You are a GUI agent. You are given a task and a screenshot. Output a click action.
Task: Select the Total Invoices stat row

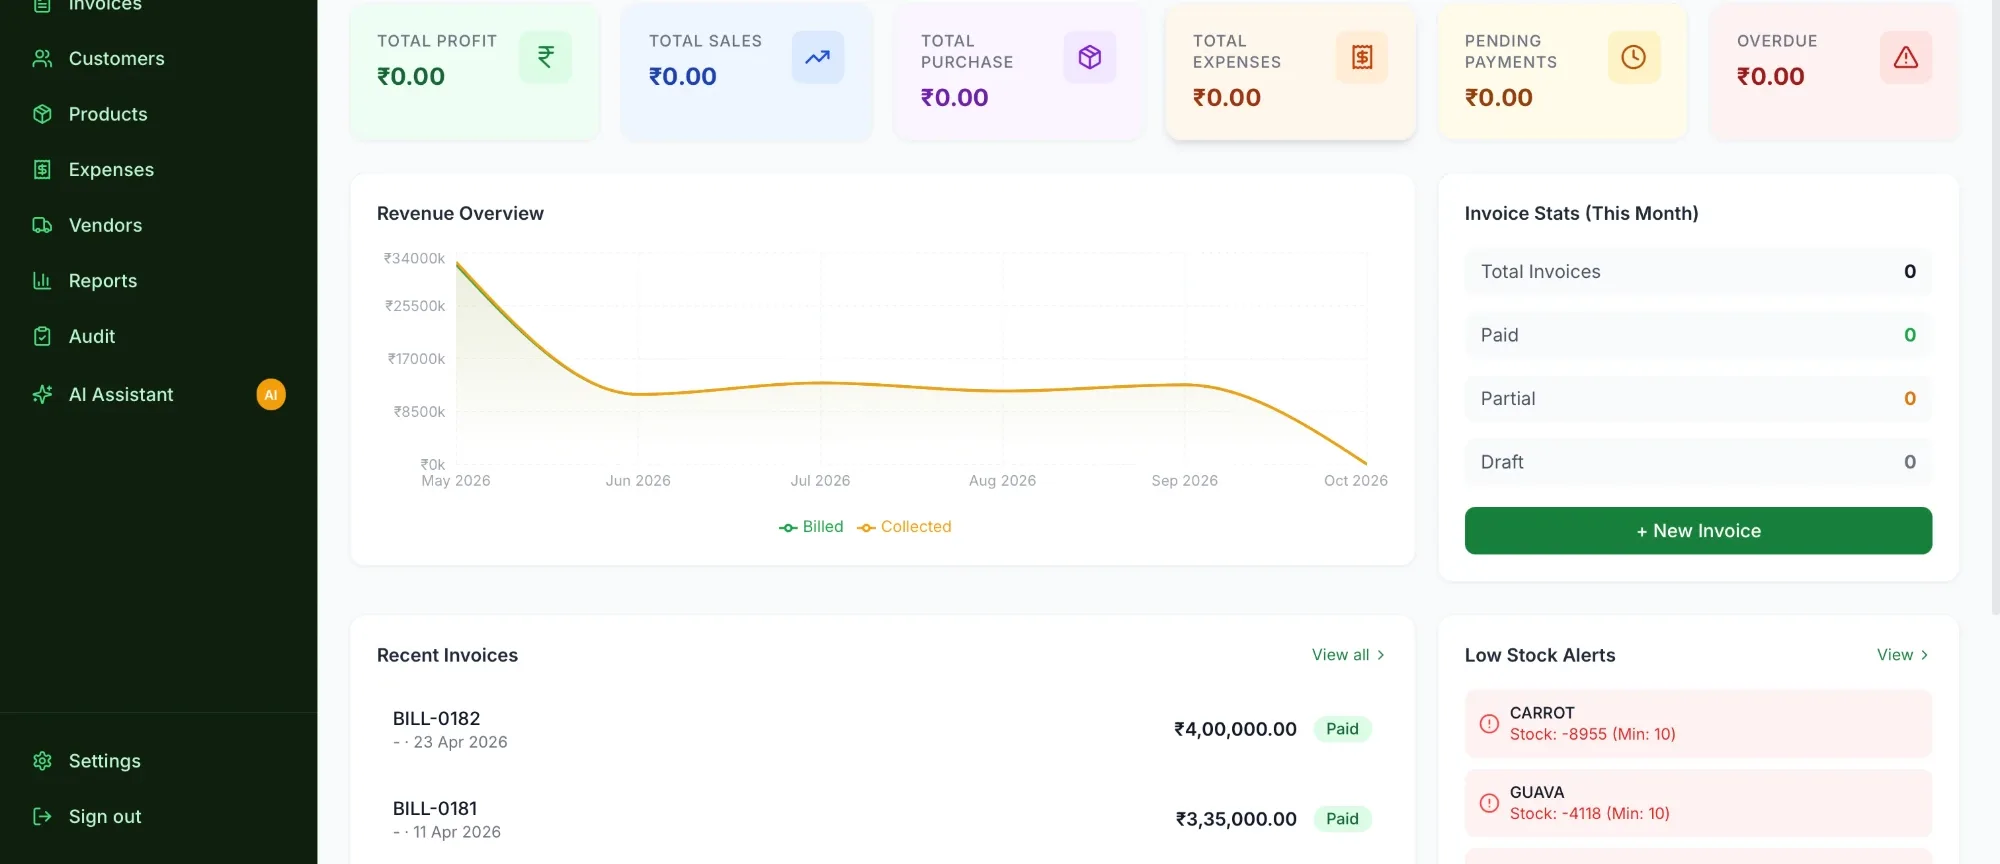pos(1698,272)
